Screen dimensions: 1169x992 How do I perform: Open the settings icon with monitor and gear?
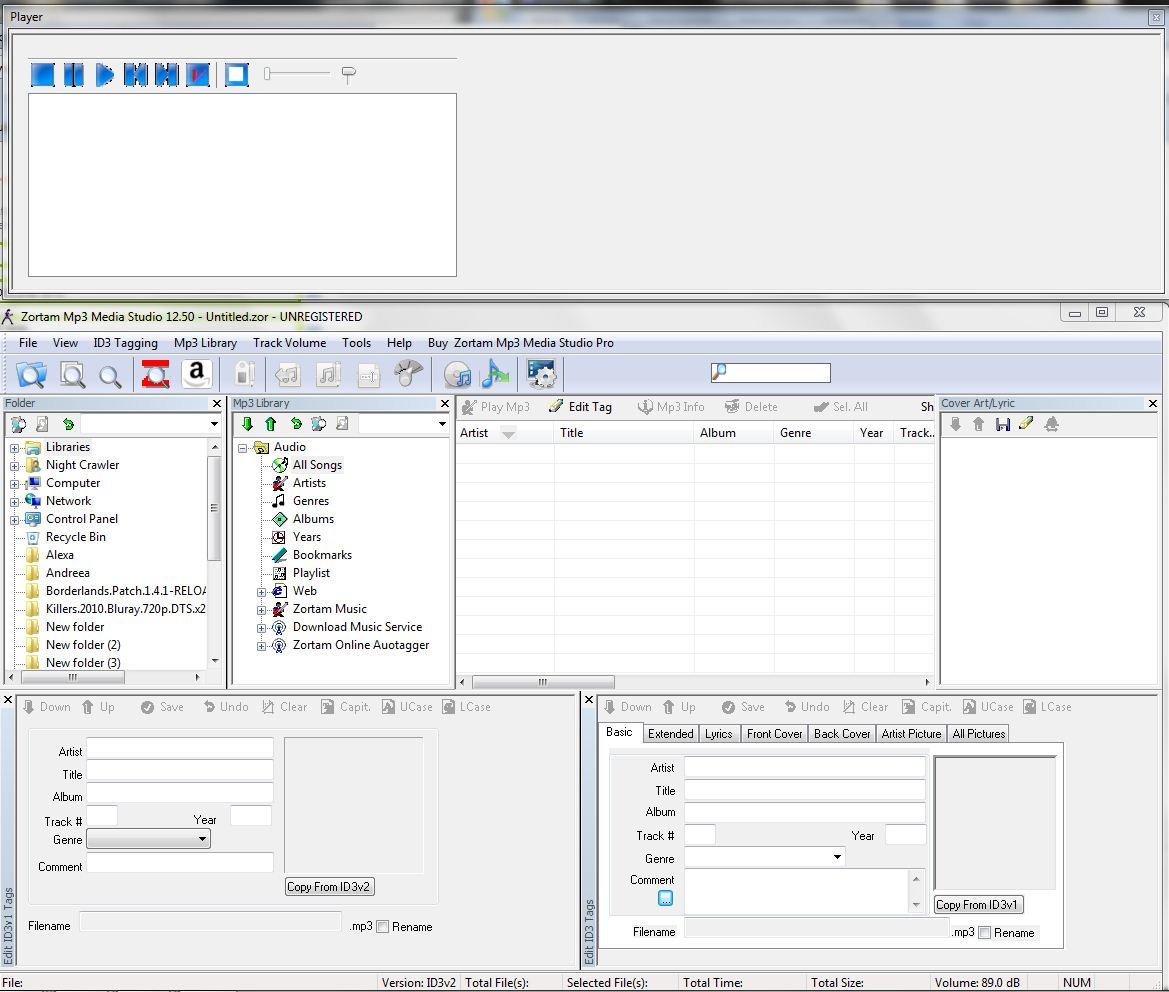541,375
